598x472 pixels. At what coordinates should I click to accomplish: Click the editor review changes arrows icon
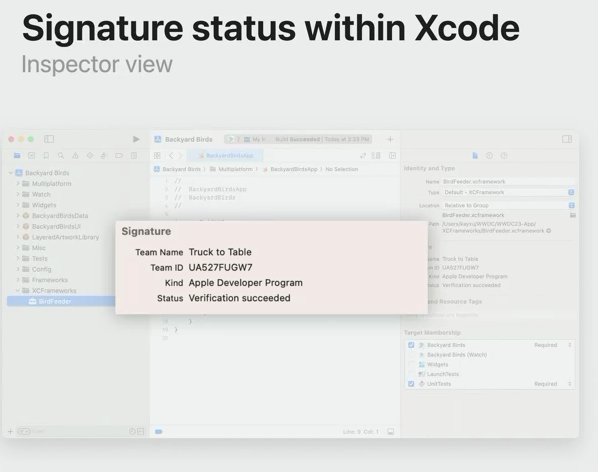[363, 156]
